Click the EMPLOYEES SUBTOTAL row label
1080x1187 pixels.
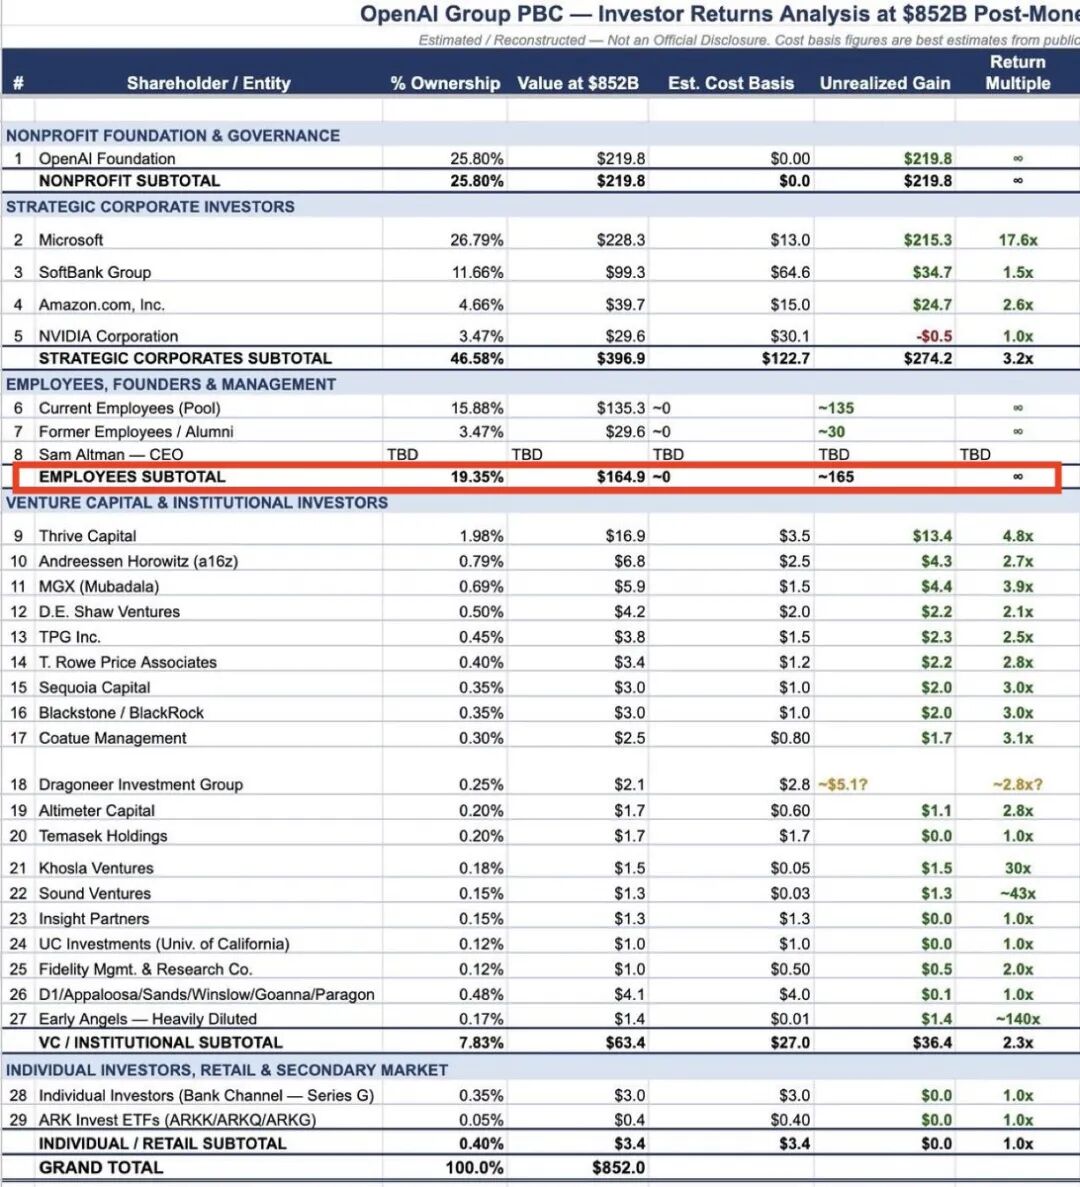click(132, 477)
